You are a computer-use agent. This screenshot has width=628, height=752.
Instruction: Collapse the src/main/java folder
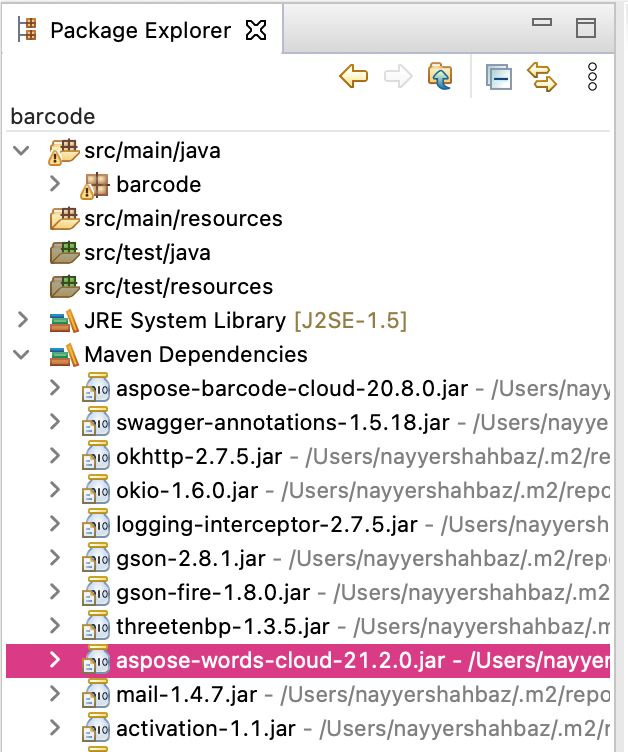tap(20, 151)
